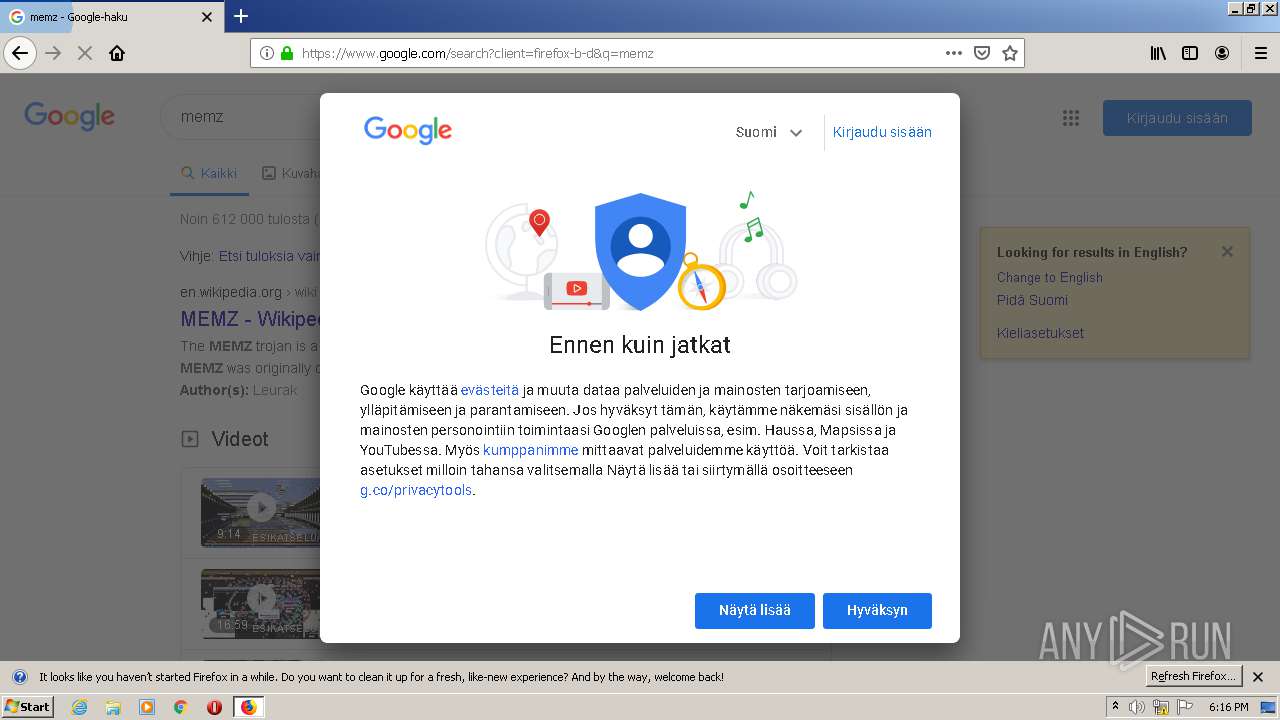Dismiss the Looking for results in English box
The width and height of the screenshot is (1280, 720).
[x=1227, y=252]
